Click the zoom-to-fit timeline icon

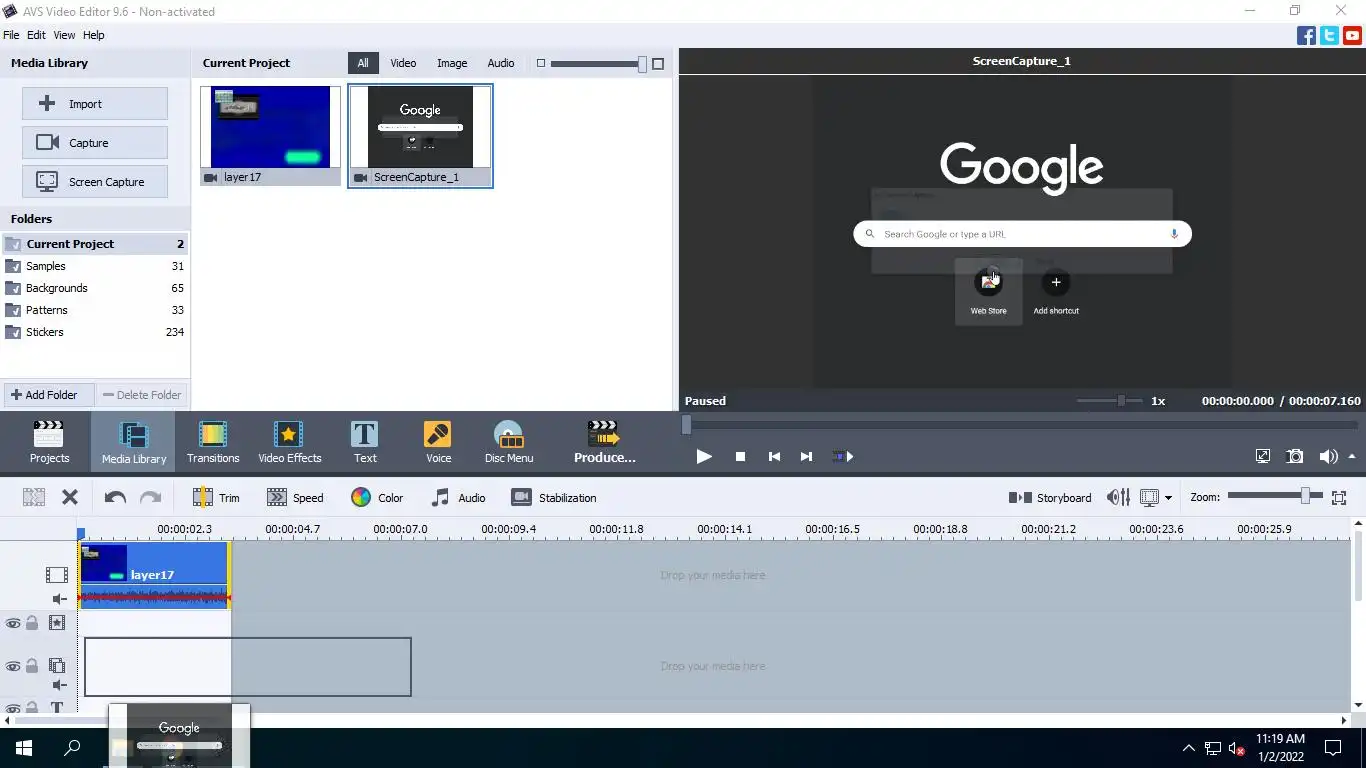[1339, 497]
